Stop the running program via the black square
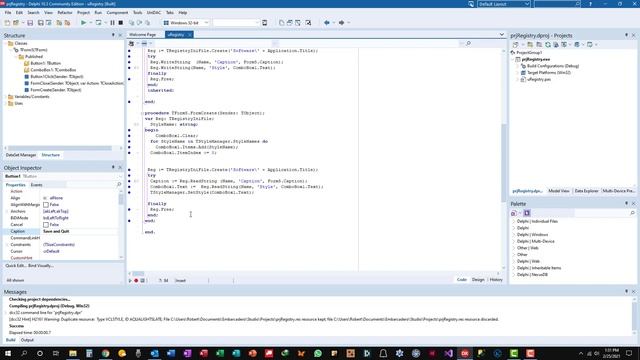This screenshot has height=360, width=640. coord(121,23)
